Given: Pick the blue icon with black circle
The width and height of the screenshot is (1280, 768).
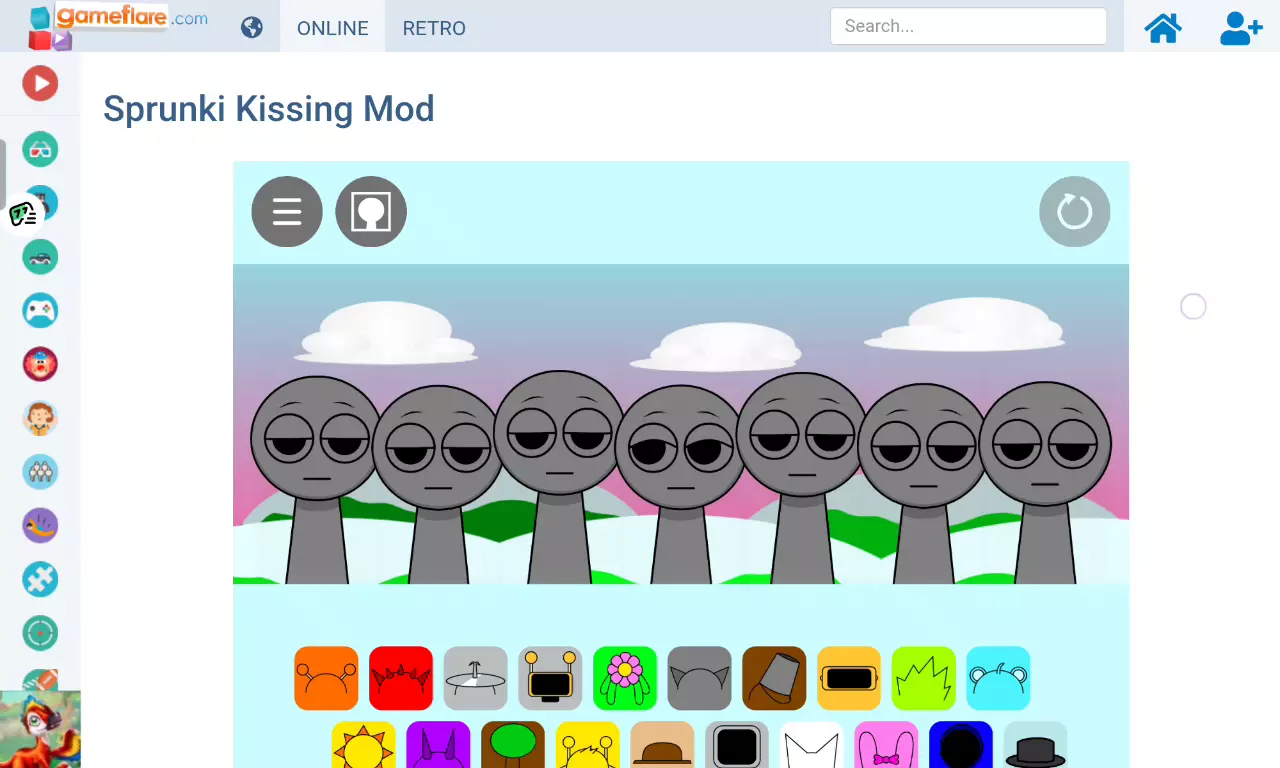Looking at the screenshot, I should tap(961, 745).
